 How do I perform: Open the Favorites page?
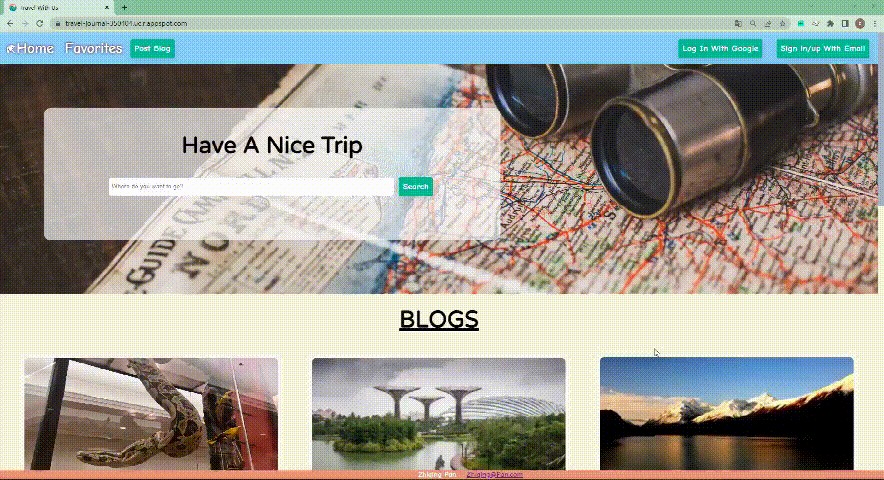94,49
